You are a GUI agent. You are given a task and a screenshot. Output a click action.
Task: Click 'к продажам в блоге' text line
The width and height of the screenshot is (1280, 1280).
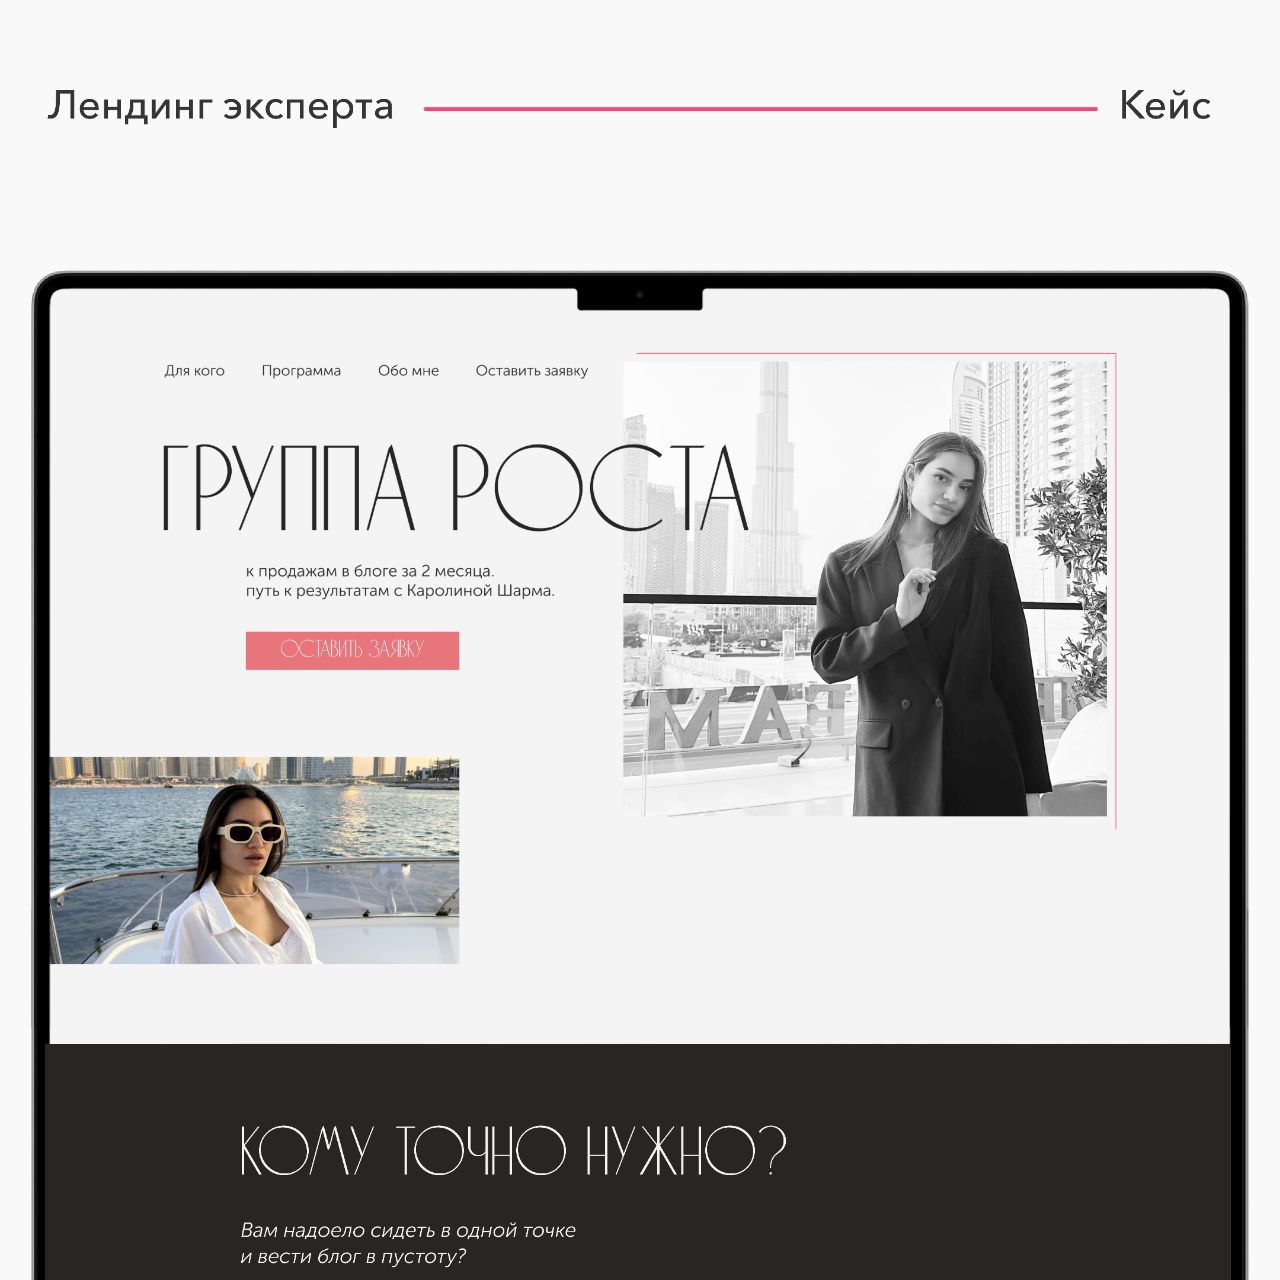[370, 571]
